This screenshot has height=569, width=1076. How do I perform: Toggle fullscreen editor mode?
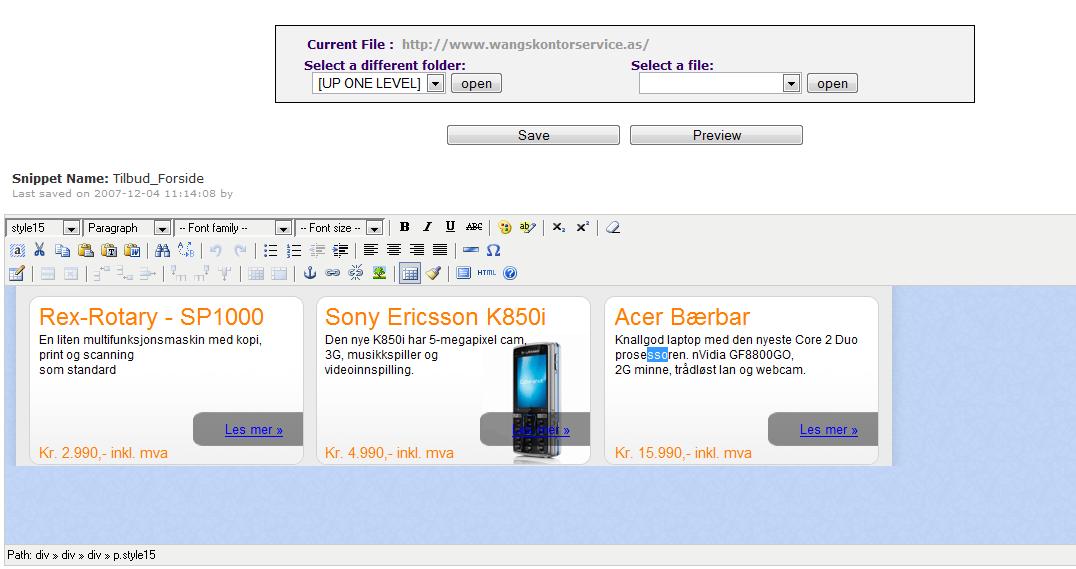pos(464,273)
